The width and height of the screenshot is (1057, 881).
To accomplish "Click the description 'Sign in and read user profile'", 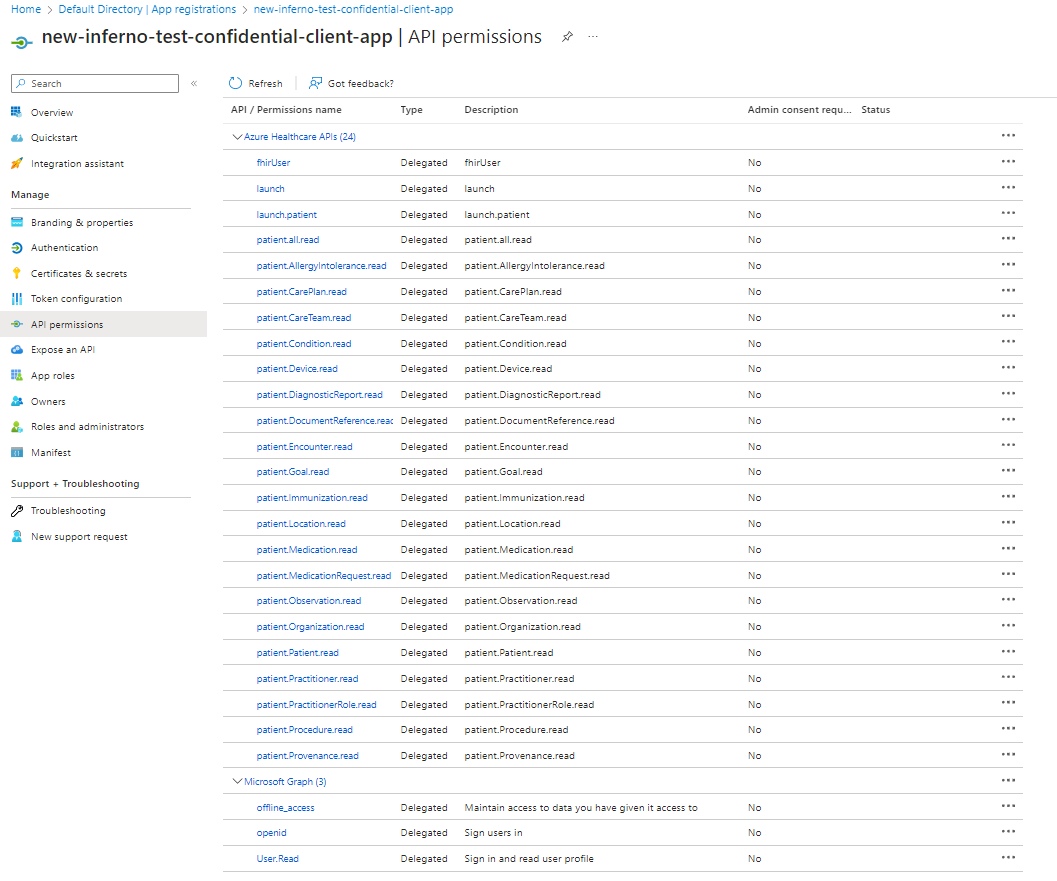I will 529,859.
